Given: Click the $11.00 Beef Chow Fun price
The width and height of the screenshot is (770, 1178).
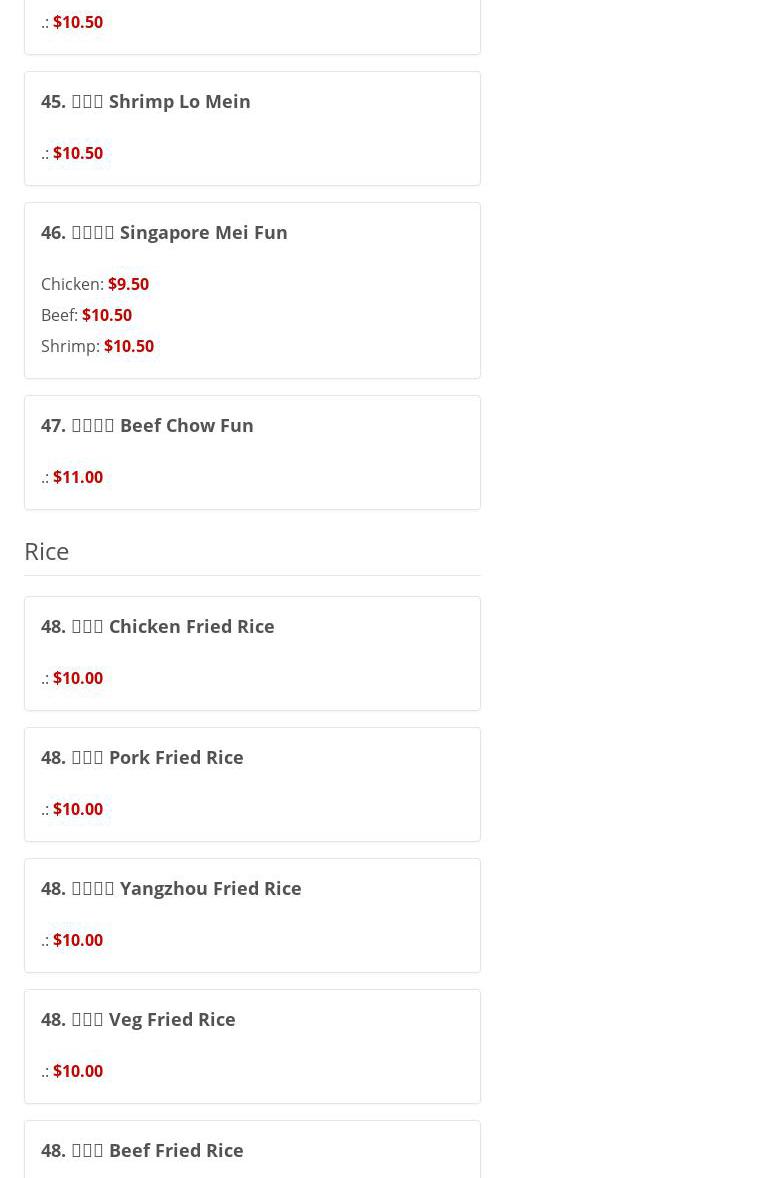Looking at the screenshot, I should (77, 477).
